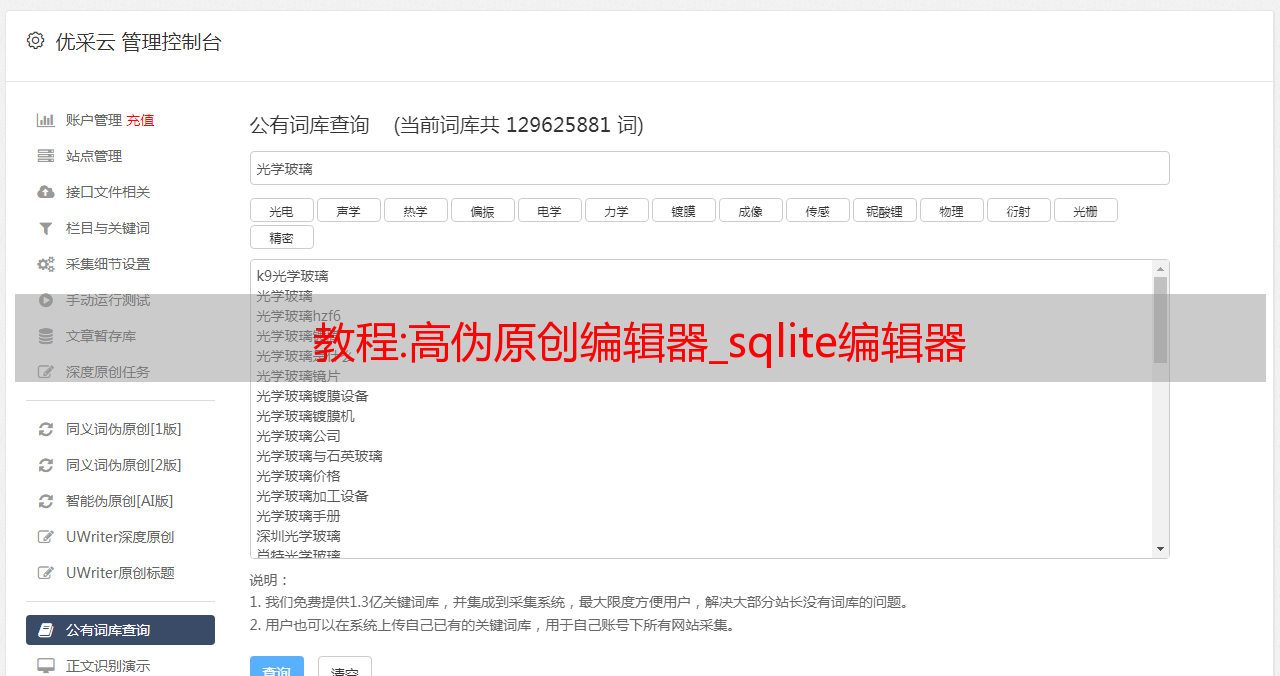This screenshot has width=1280, height=676.
Task: Go to 智能伪原创[AI版] in sidebar
Action: (120, 501)
